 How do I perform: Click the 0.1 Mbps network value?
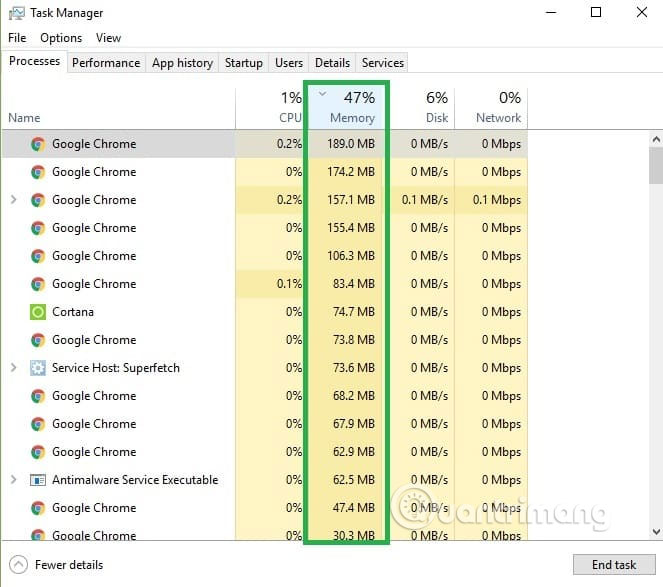tap(497, 200)
